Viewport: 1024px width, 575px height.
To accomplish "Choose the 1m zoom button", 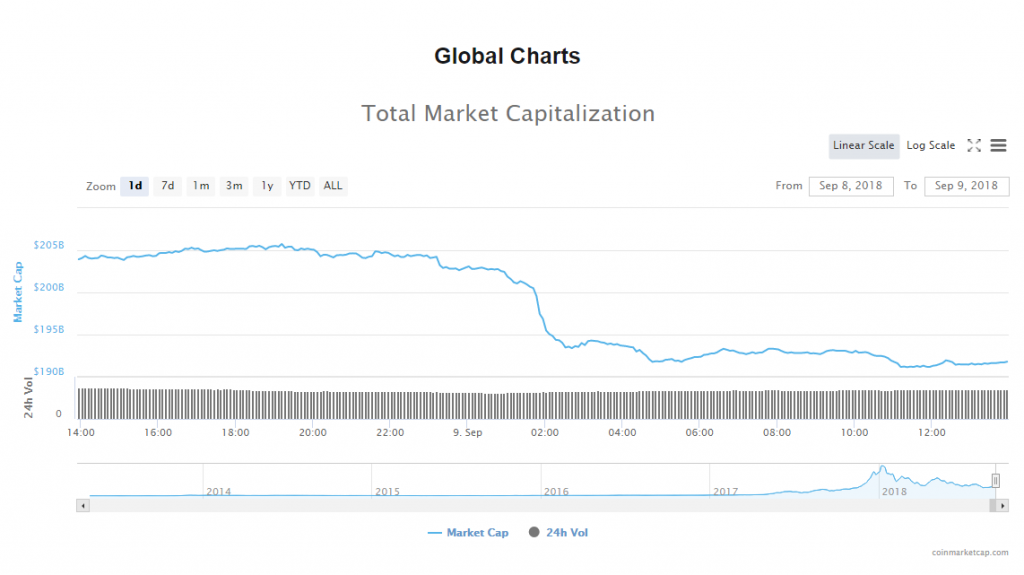I will (x=201, y=186).
